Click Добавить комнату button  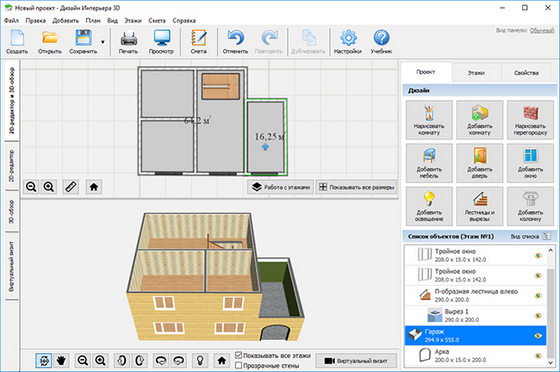[480, 120]
